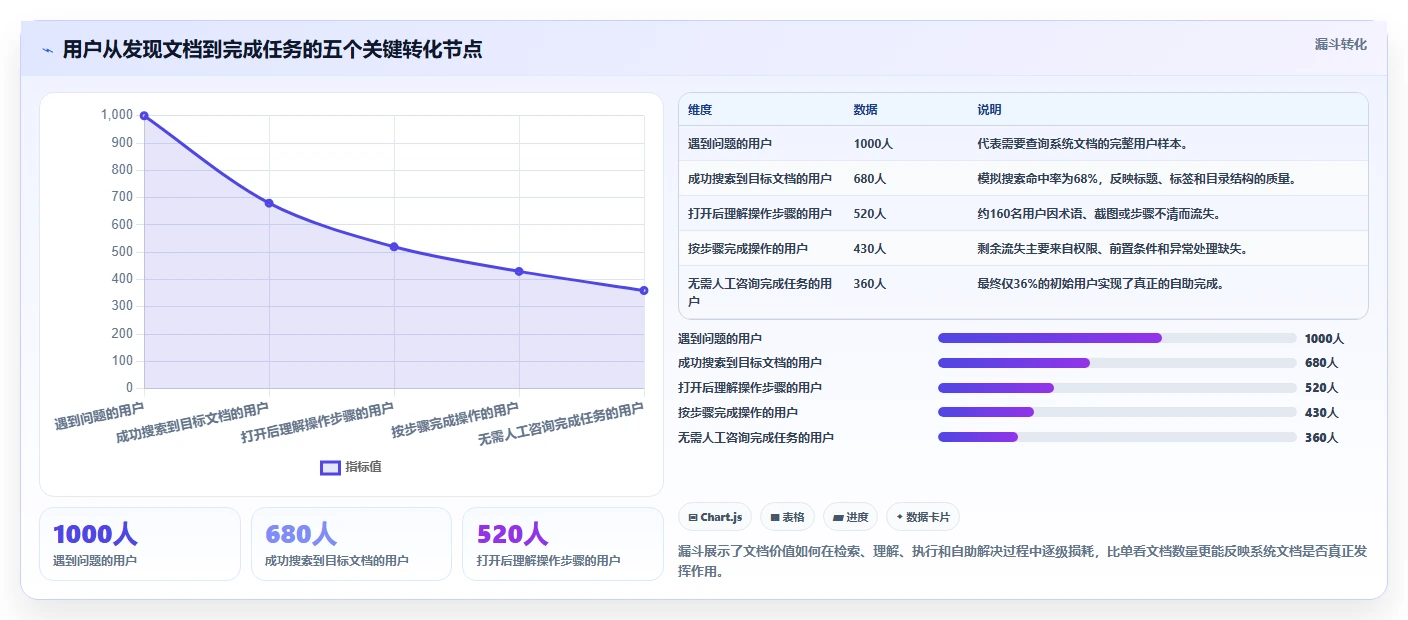The height and width of the screenshot is (620, 1408).
Task: Click the 漏斗转化 tag in the header
Action: 1340,44
